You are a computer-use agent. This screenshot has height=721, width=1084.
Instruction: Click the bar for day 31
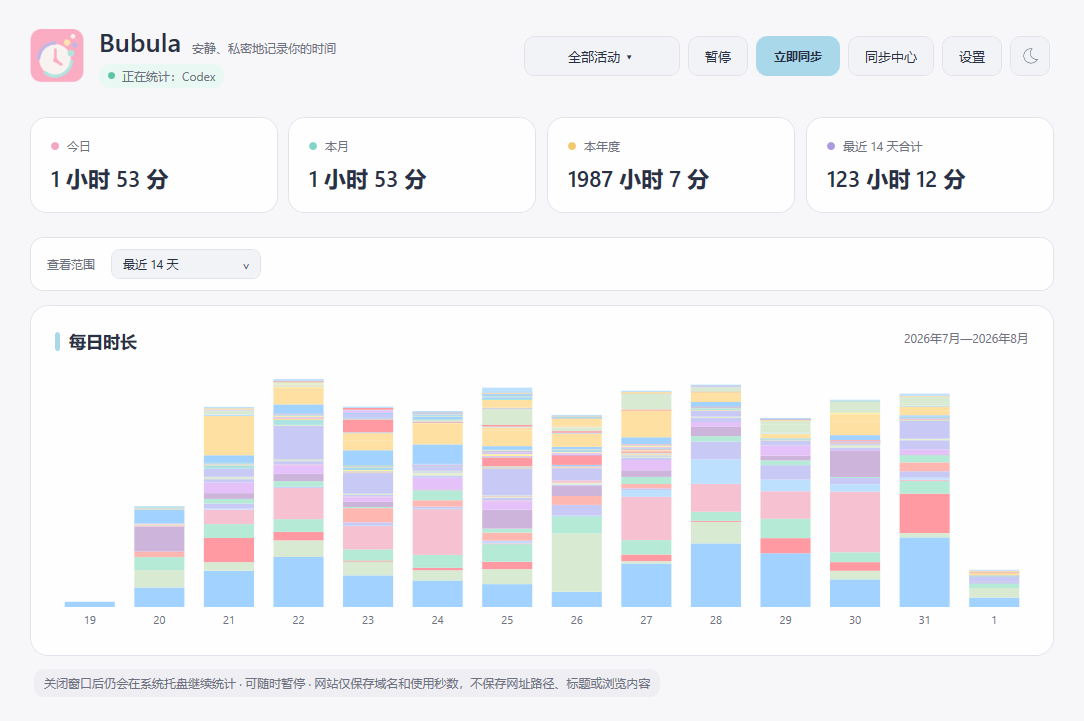[x=924, y=500]
